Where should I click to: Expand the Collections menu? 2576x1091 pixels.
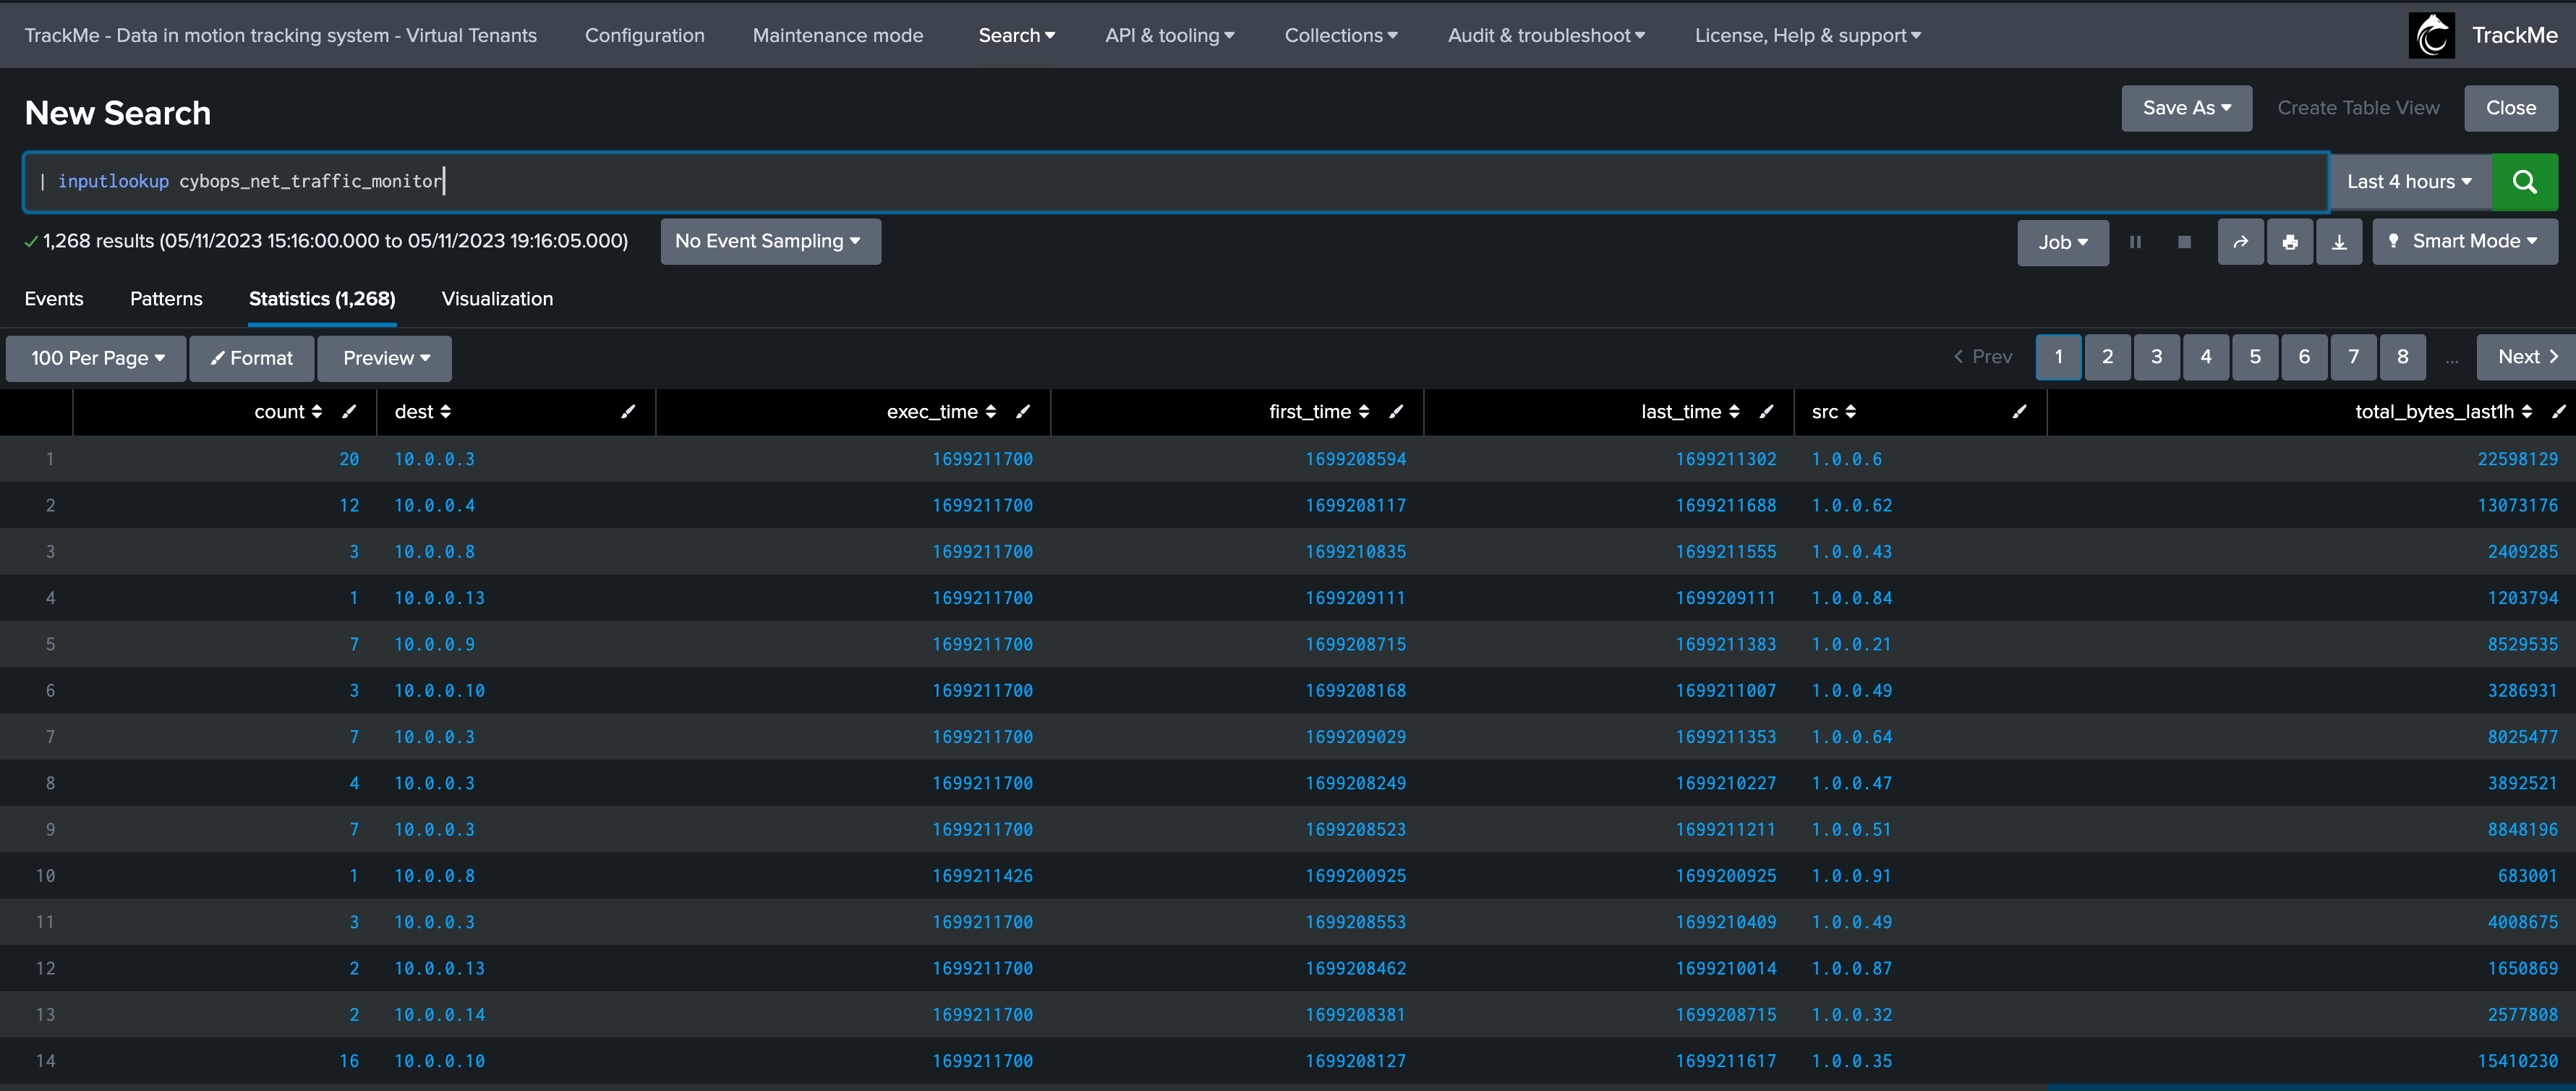1340,35
